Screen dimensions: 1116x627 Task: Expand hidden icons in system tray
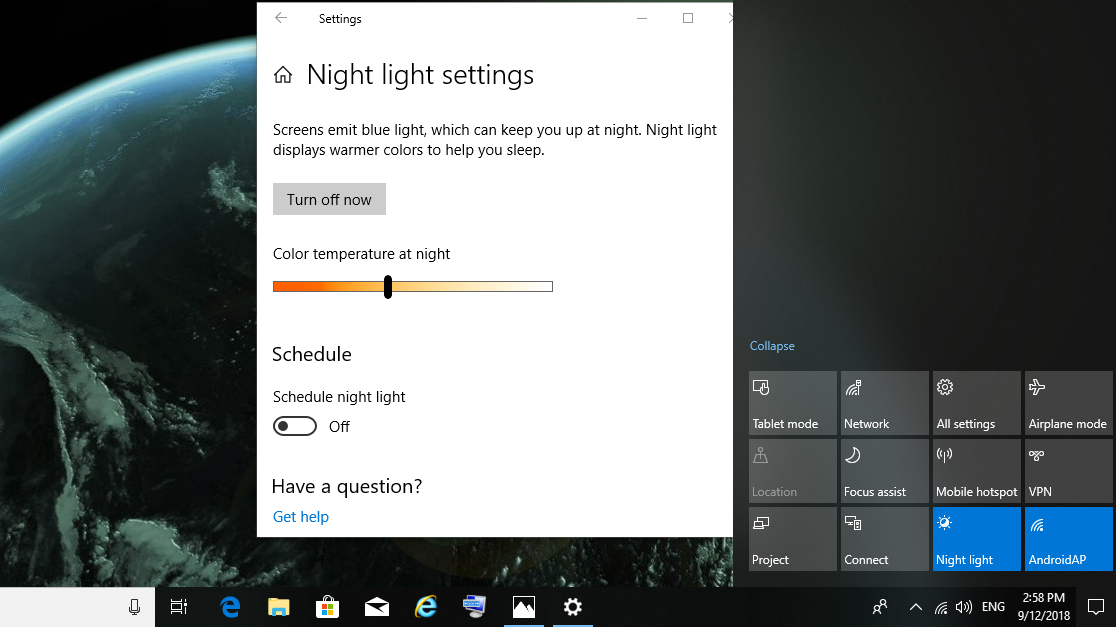[x=916, y=606]
